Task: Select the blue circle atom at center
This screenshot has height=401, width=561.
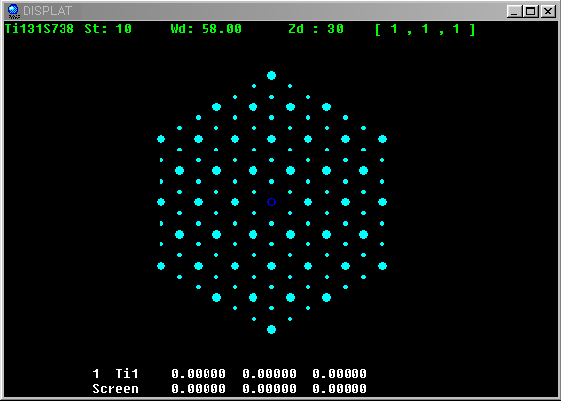Action: pyautogui.click(x=272, y=202)
